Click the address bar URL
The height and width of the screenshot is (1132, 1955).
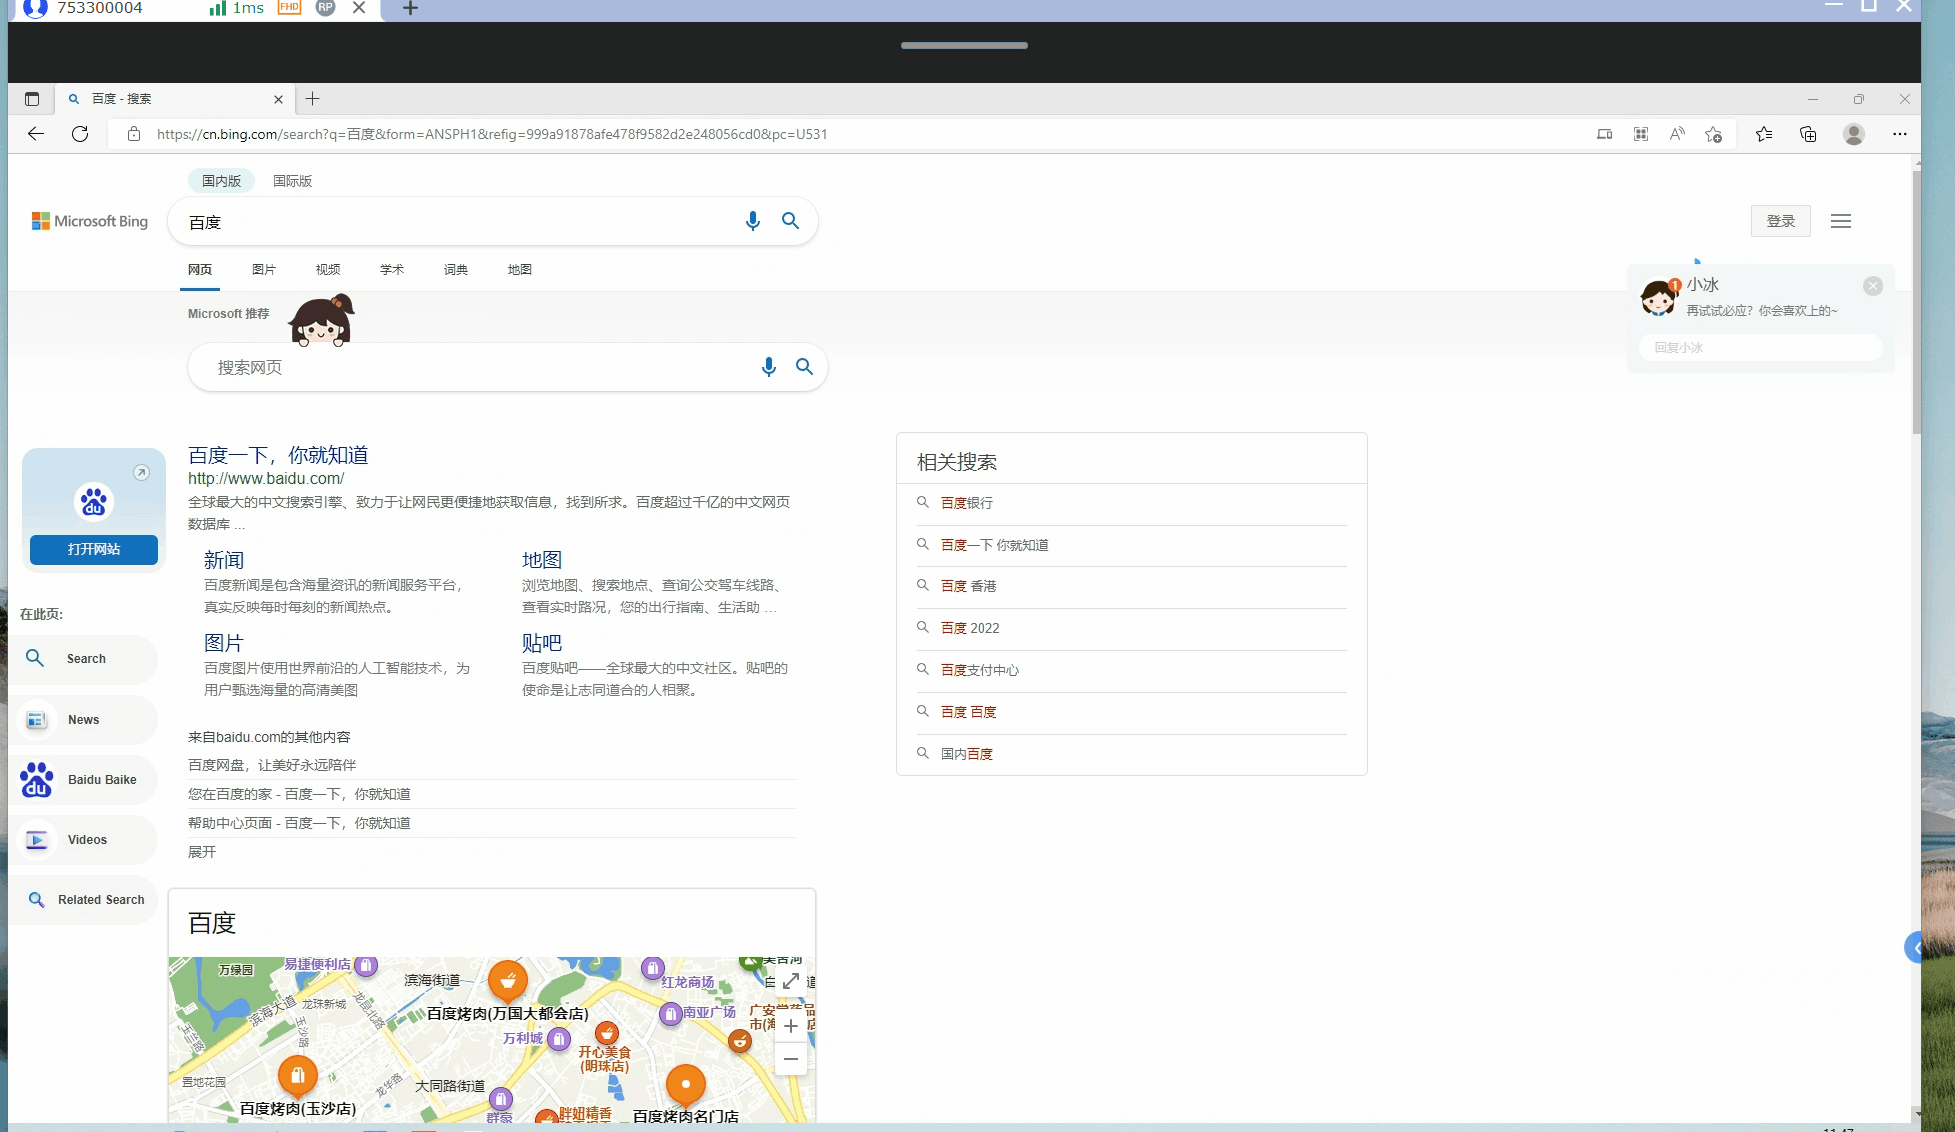[492, 134]
